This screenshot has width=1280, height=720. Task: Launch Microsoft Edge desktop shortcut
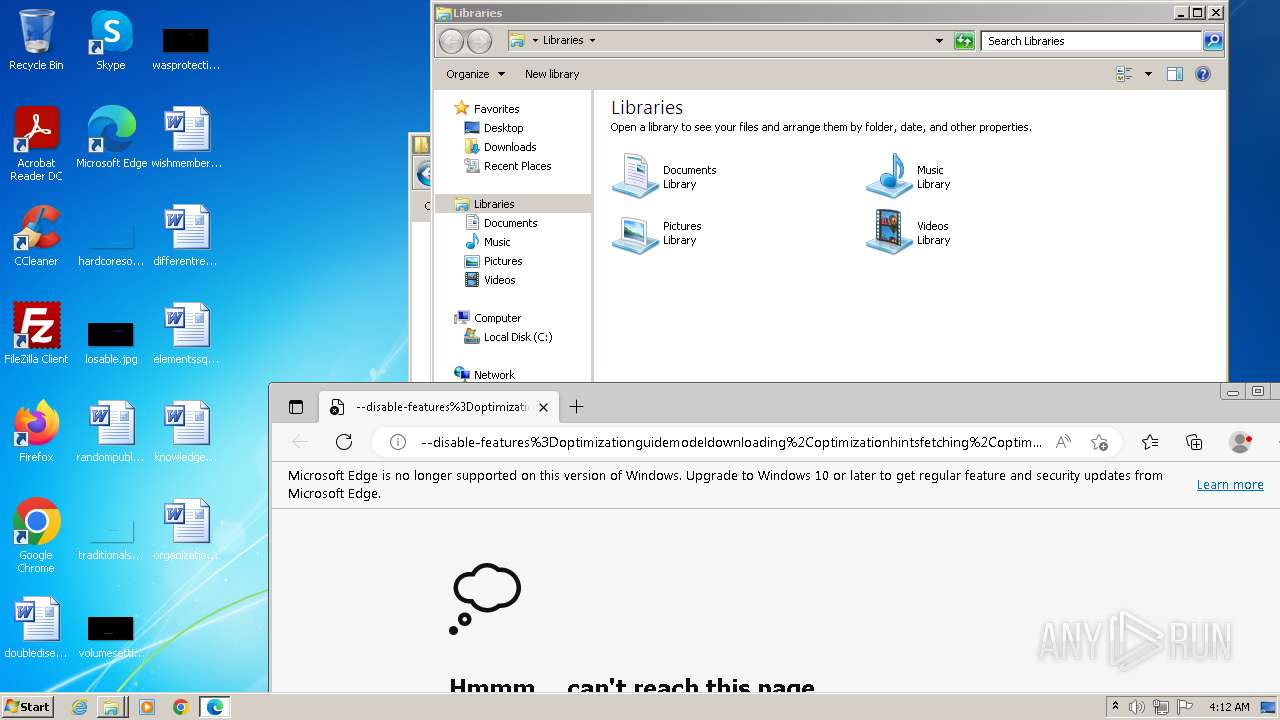pyautogui.click(x=111, y=137)
